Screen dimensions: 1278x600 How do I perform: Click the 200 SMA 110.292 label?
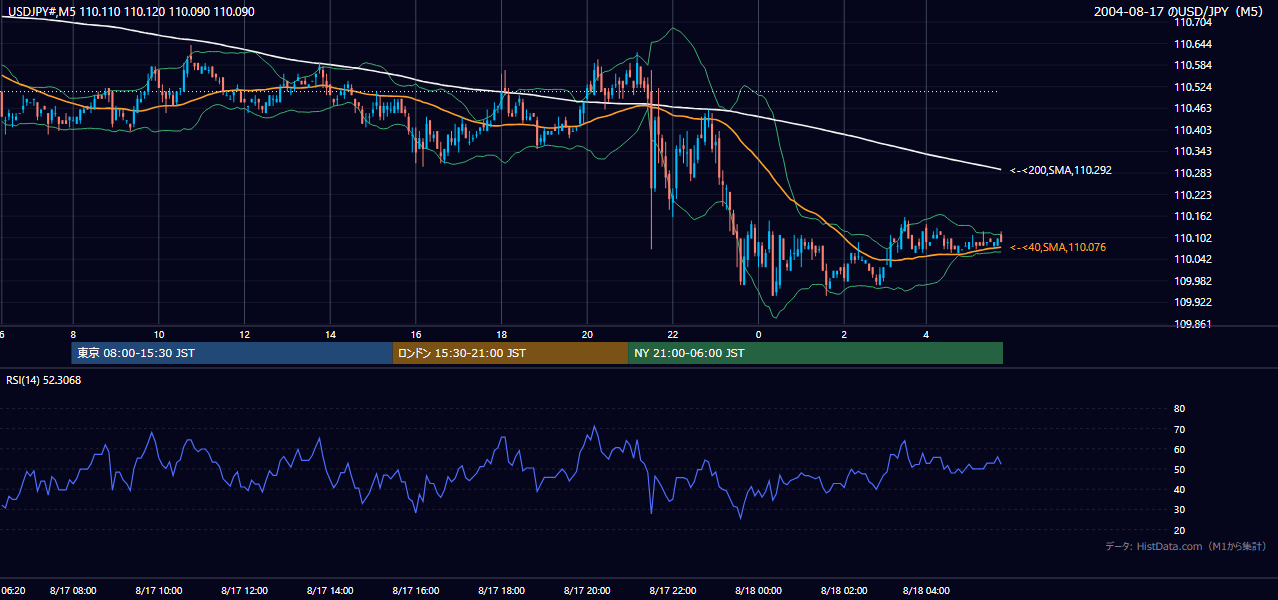pos(1060,170)
